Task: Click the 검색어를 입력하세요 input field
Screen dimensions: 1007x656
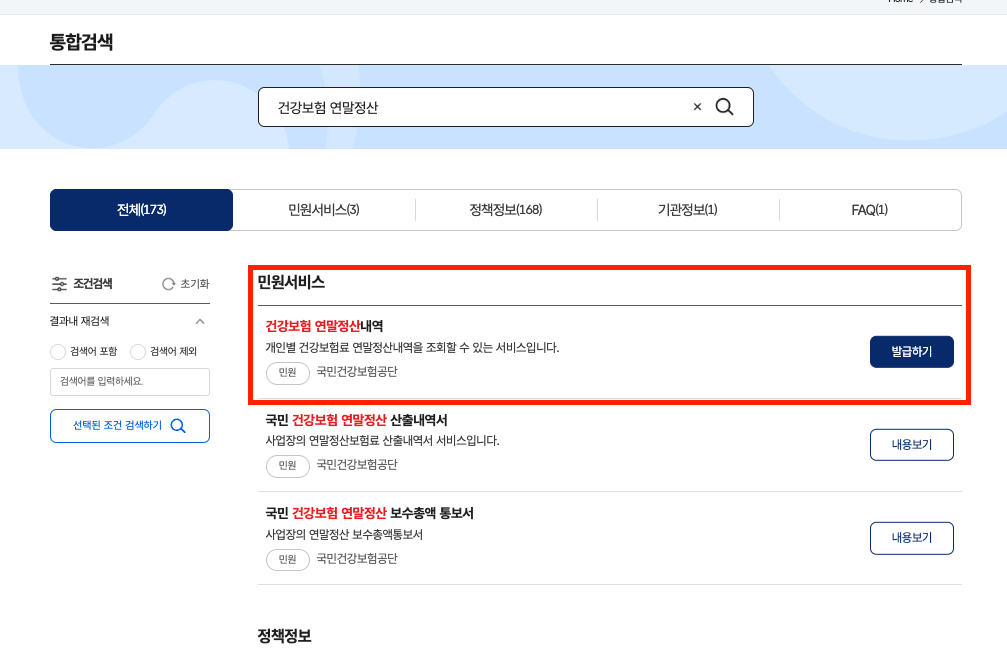Action: 130,382
